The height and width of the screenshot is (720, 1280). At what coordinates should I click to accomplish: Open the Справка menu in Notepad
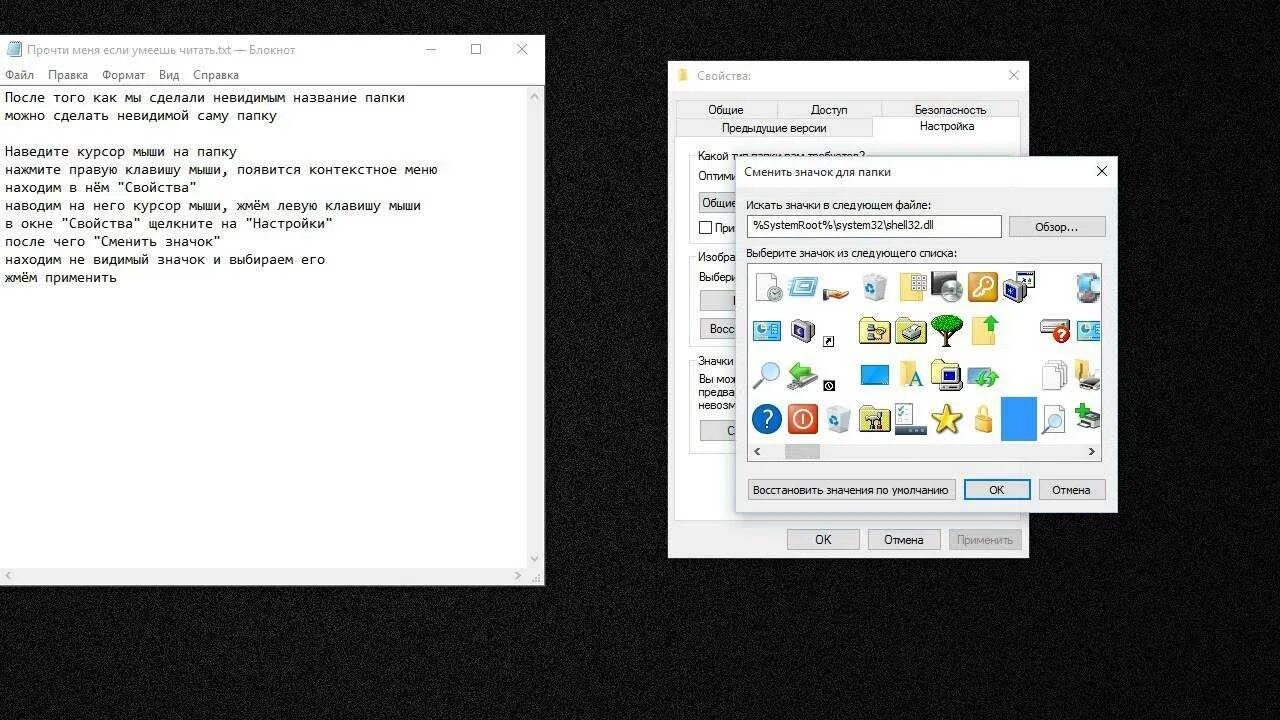pos(216,75)
